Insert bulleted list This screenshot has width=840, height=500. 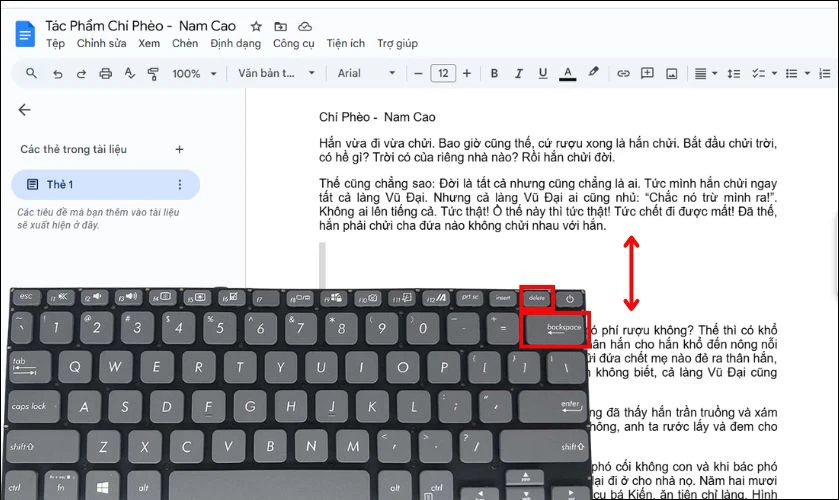[x=791, y=73]
